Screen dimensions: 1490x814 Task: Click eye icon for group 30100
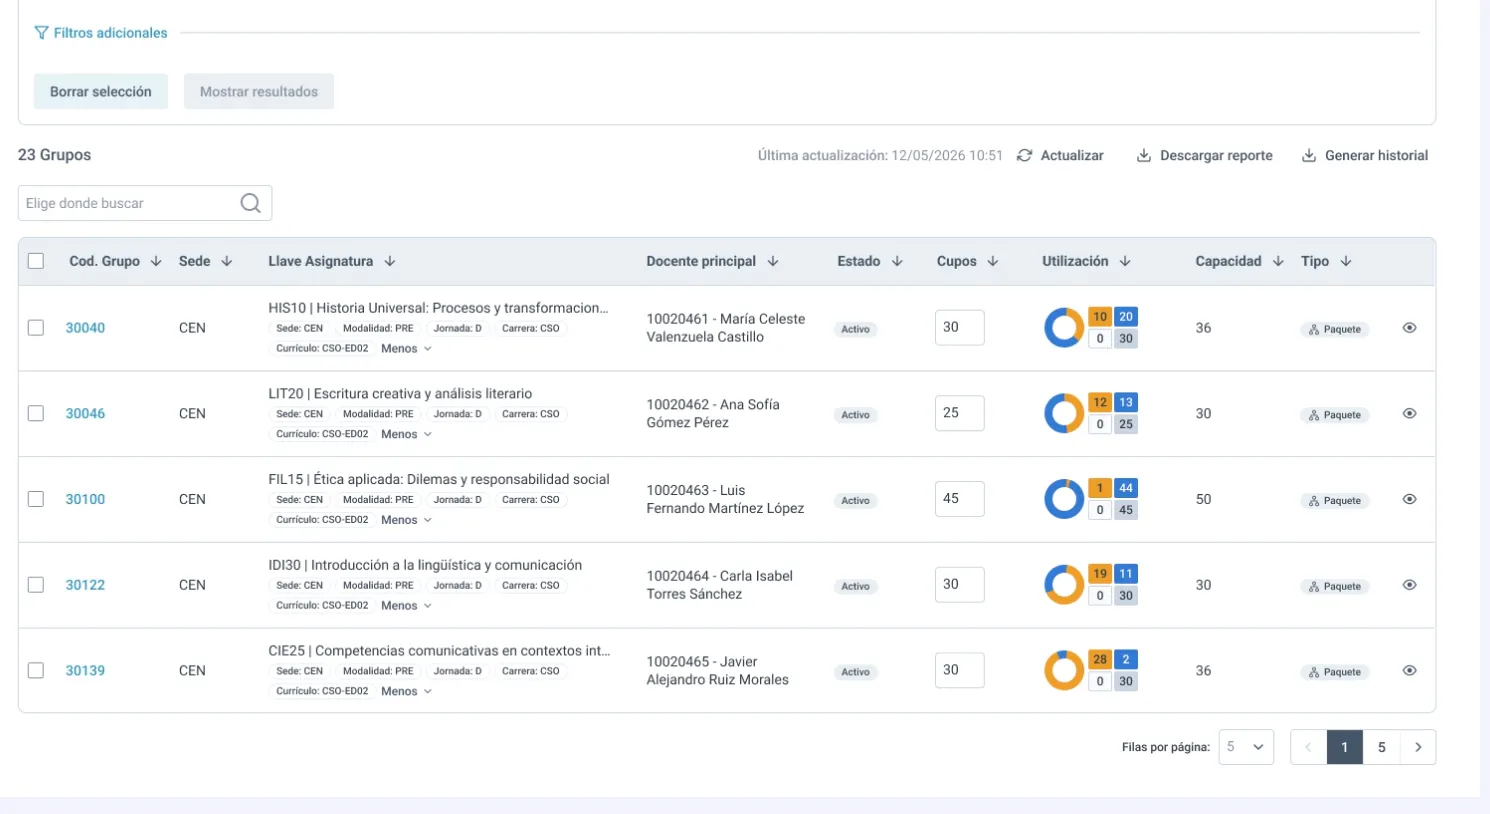click(x=1409, y=499)
